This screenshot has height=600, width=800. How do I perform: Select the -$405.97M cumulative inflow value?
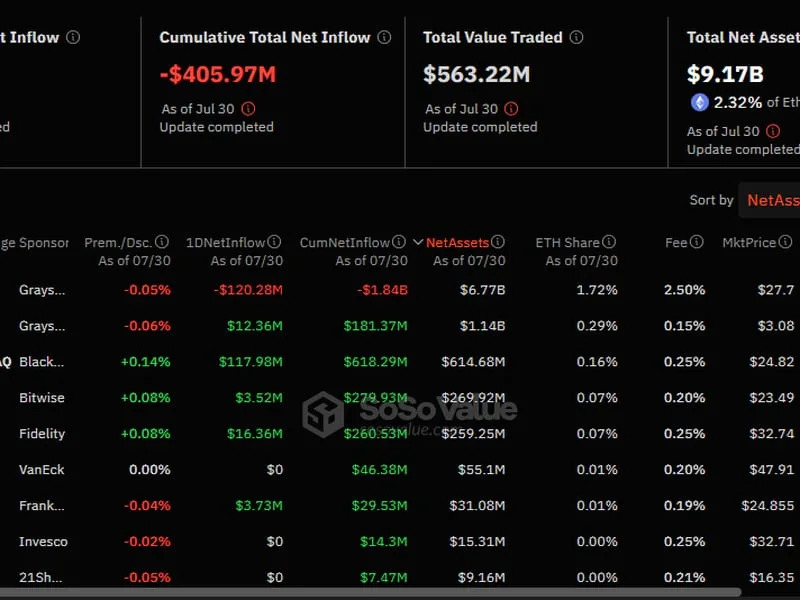click(218, 74)
